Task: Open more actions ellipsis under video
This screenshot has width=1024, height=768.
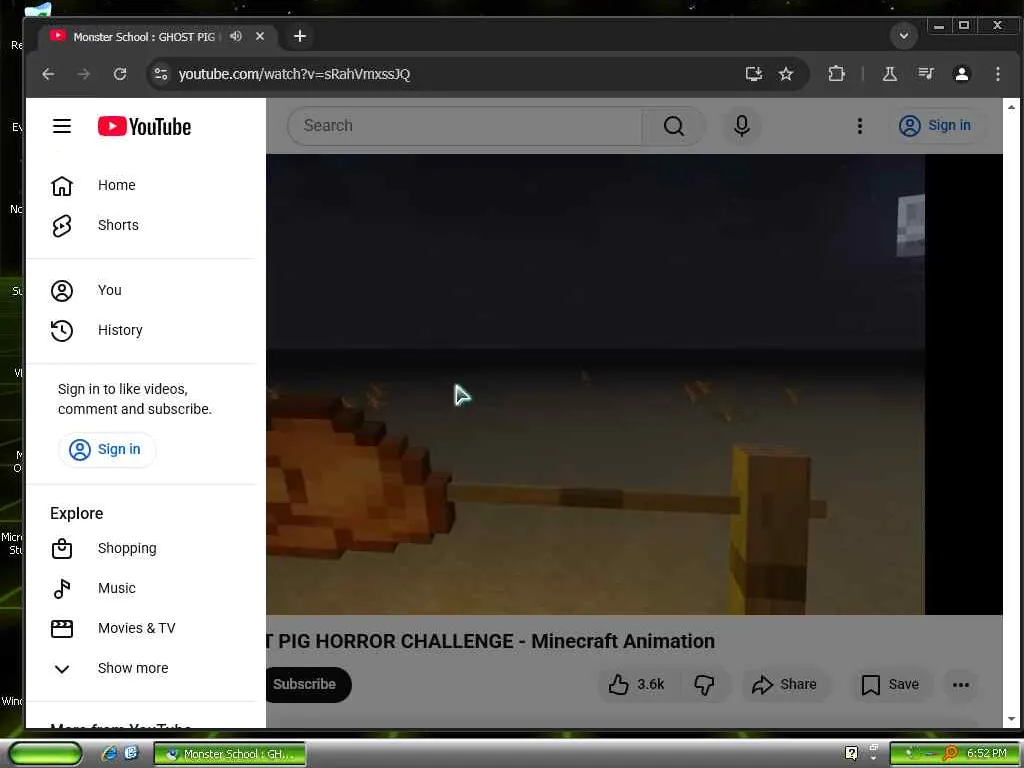Action: point(961,684)
